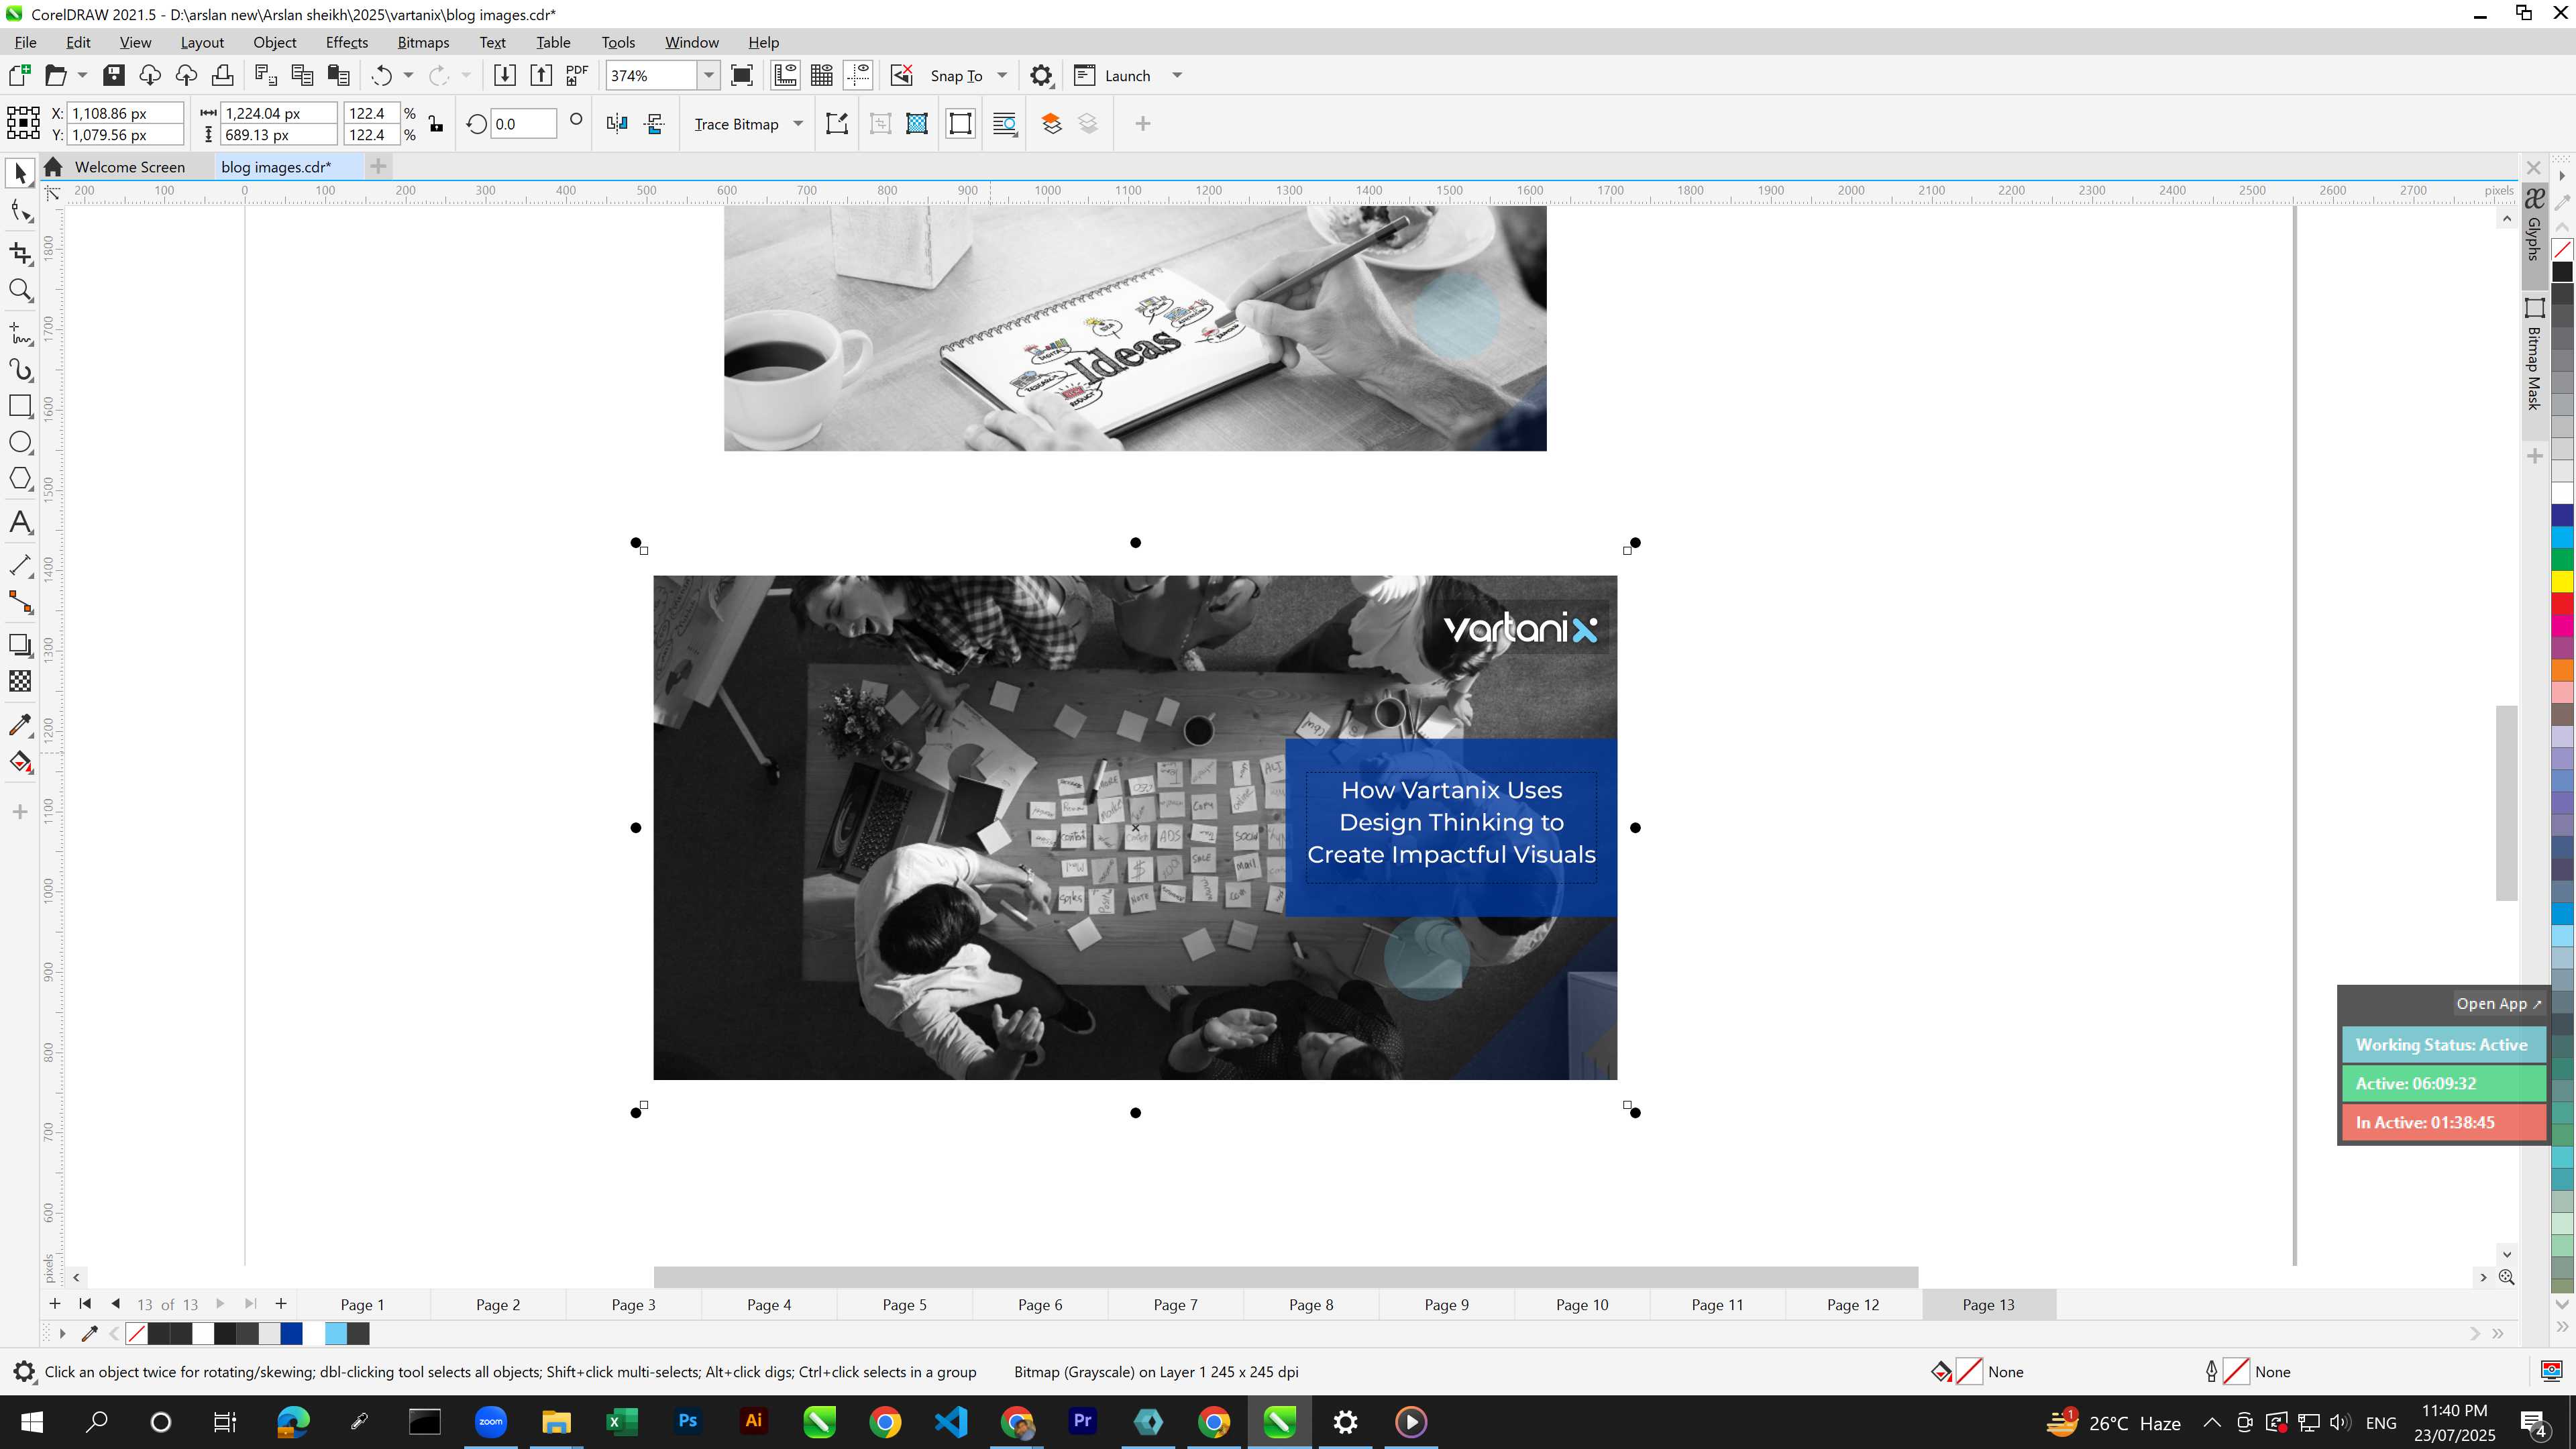Select the Zoom tool in the toolbox
This screenshot has width=2576, height=1449.
[x=20, y=291]
